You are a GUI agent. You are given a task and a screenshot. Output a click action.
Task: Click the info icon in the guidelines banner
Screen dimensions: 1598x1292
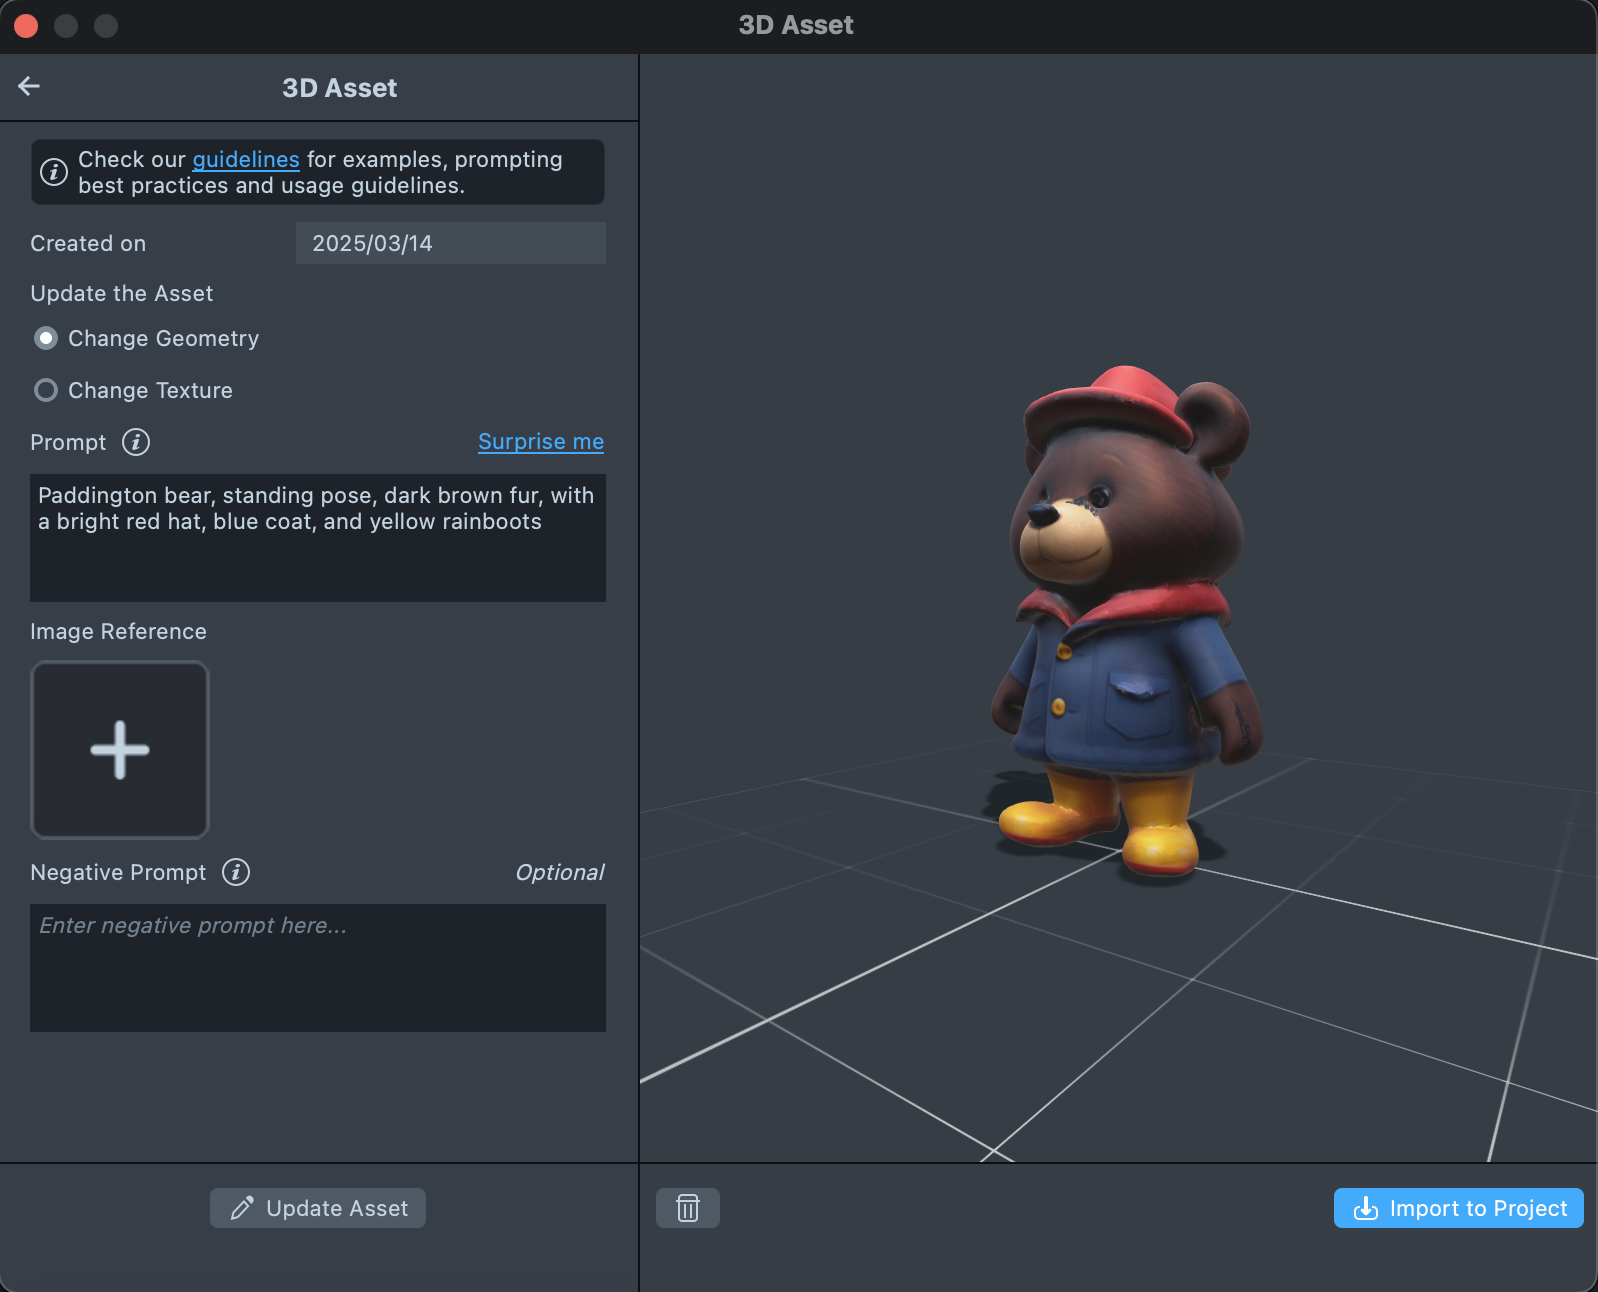tap(54, 172)
